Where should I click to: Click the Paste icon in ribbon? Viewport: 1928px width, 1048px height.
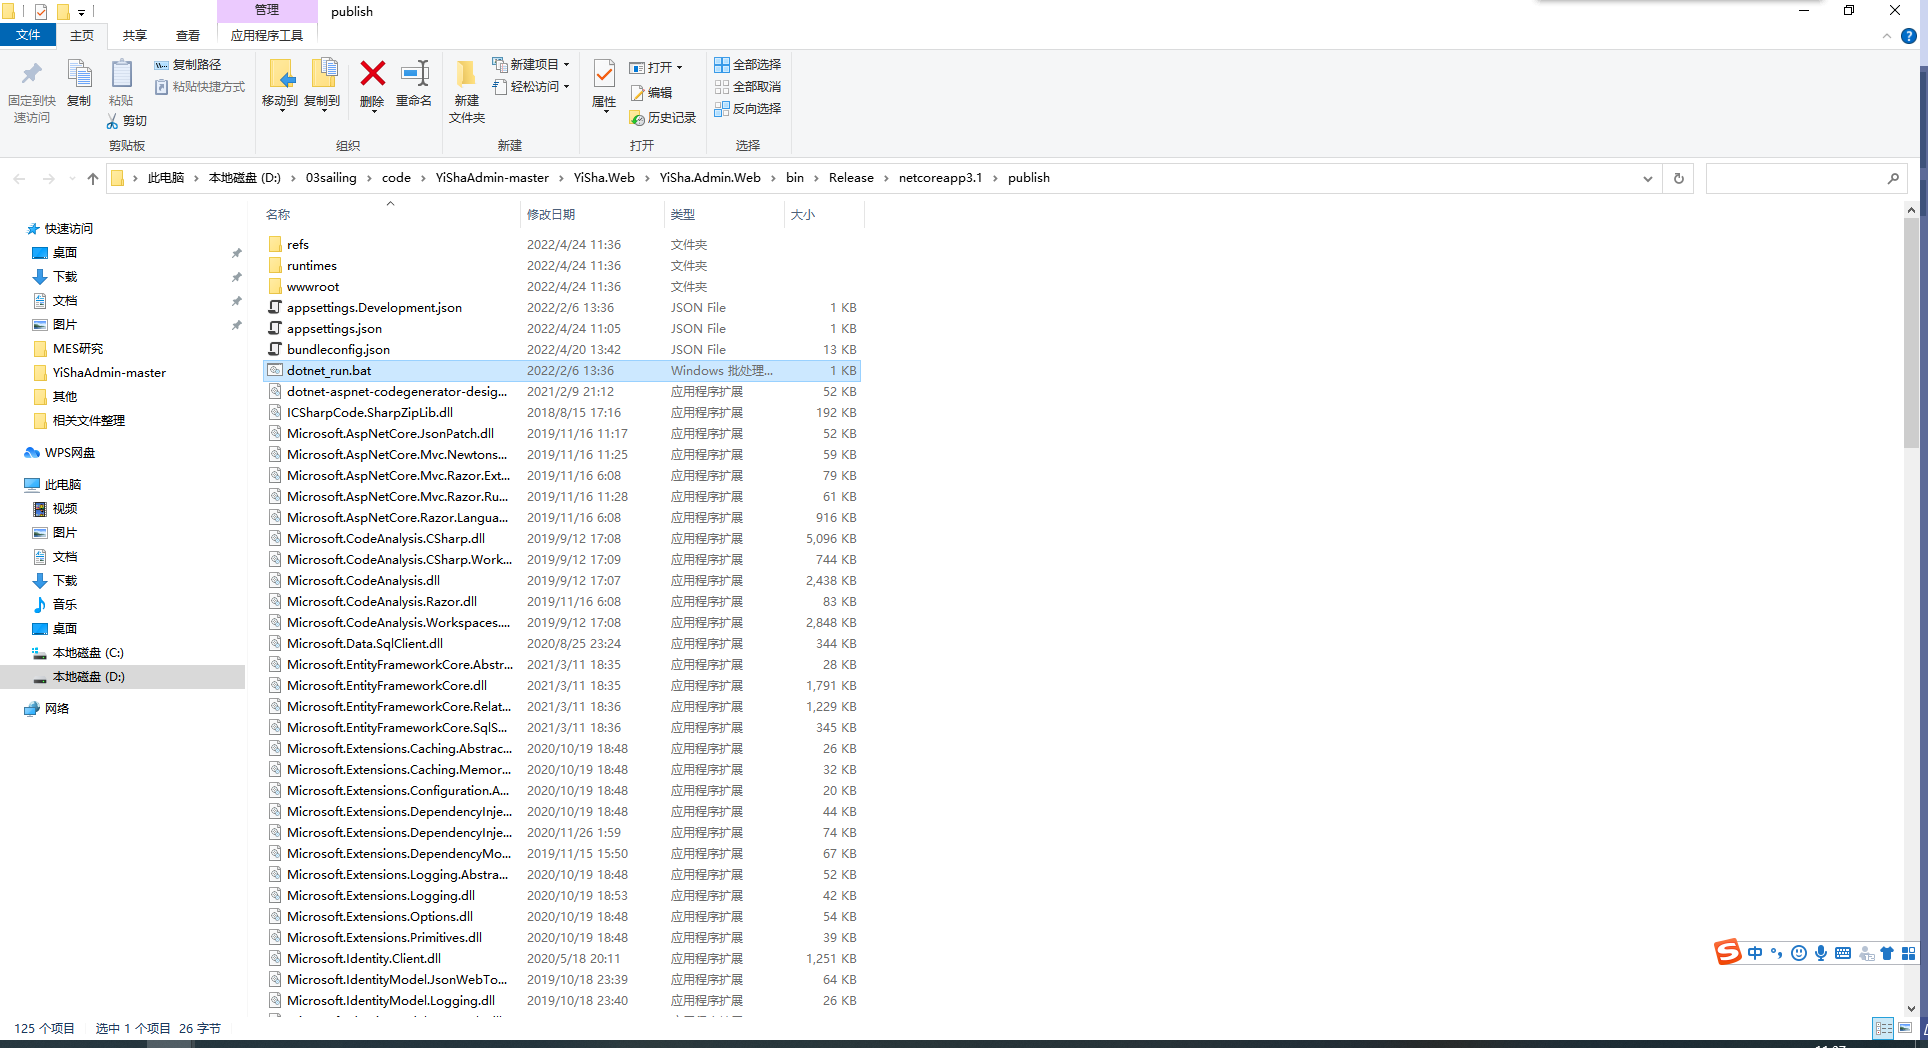(121, 74)
